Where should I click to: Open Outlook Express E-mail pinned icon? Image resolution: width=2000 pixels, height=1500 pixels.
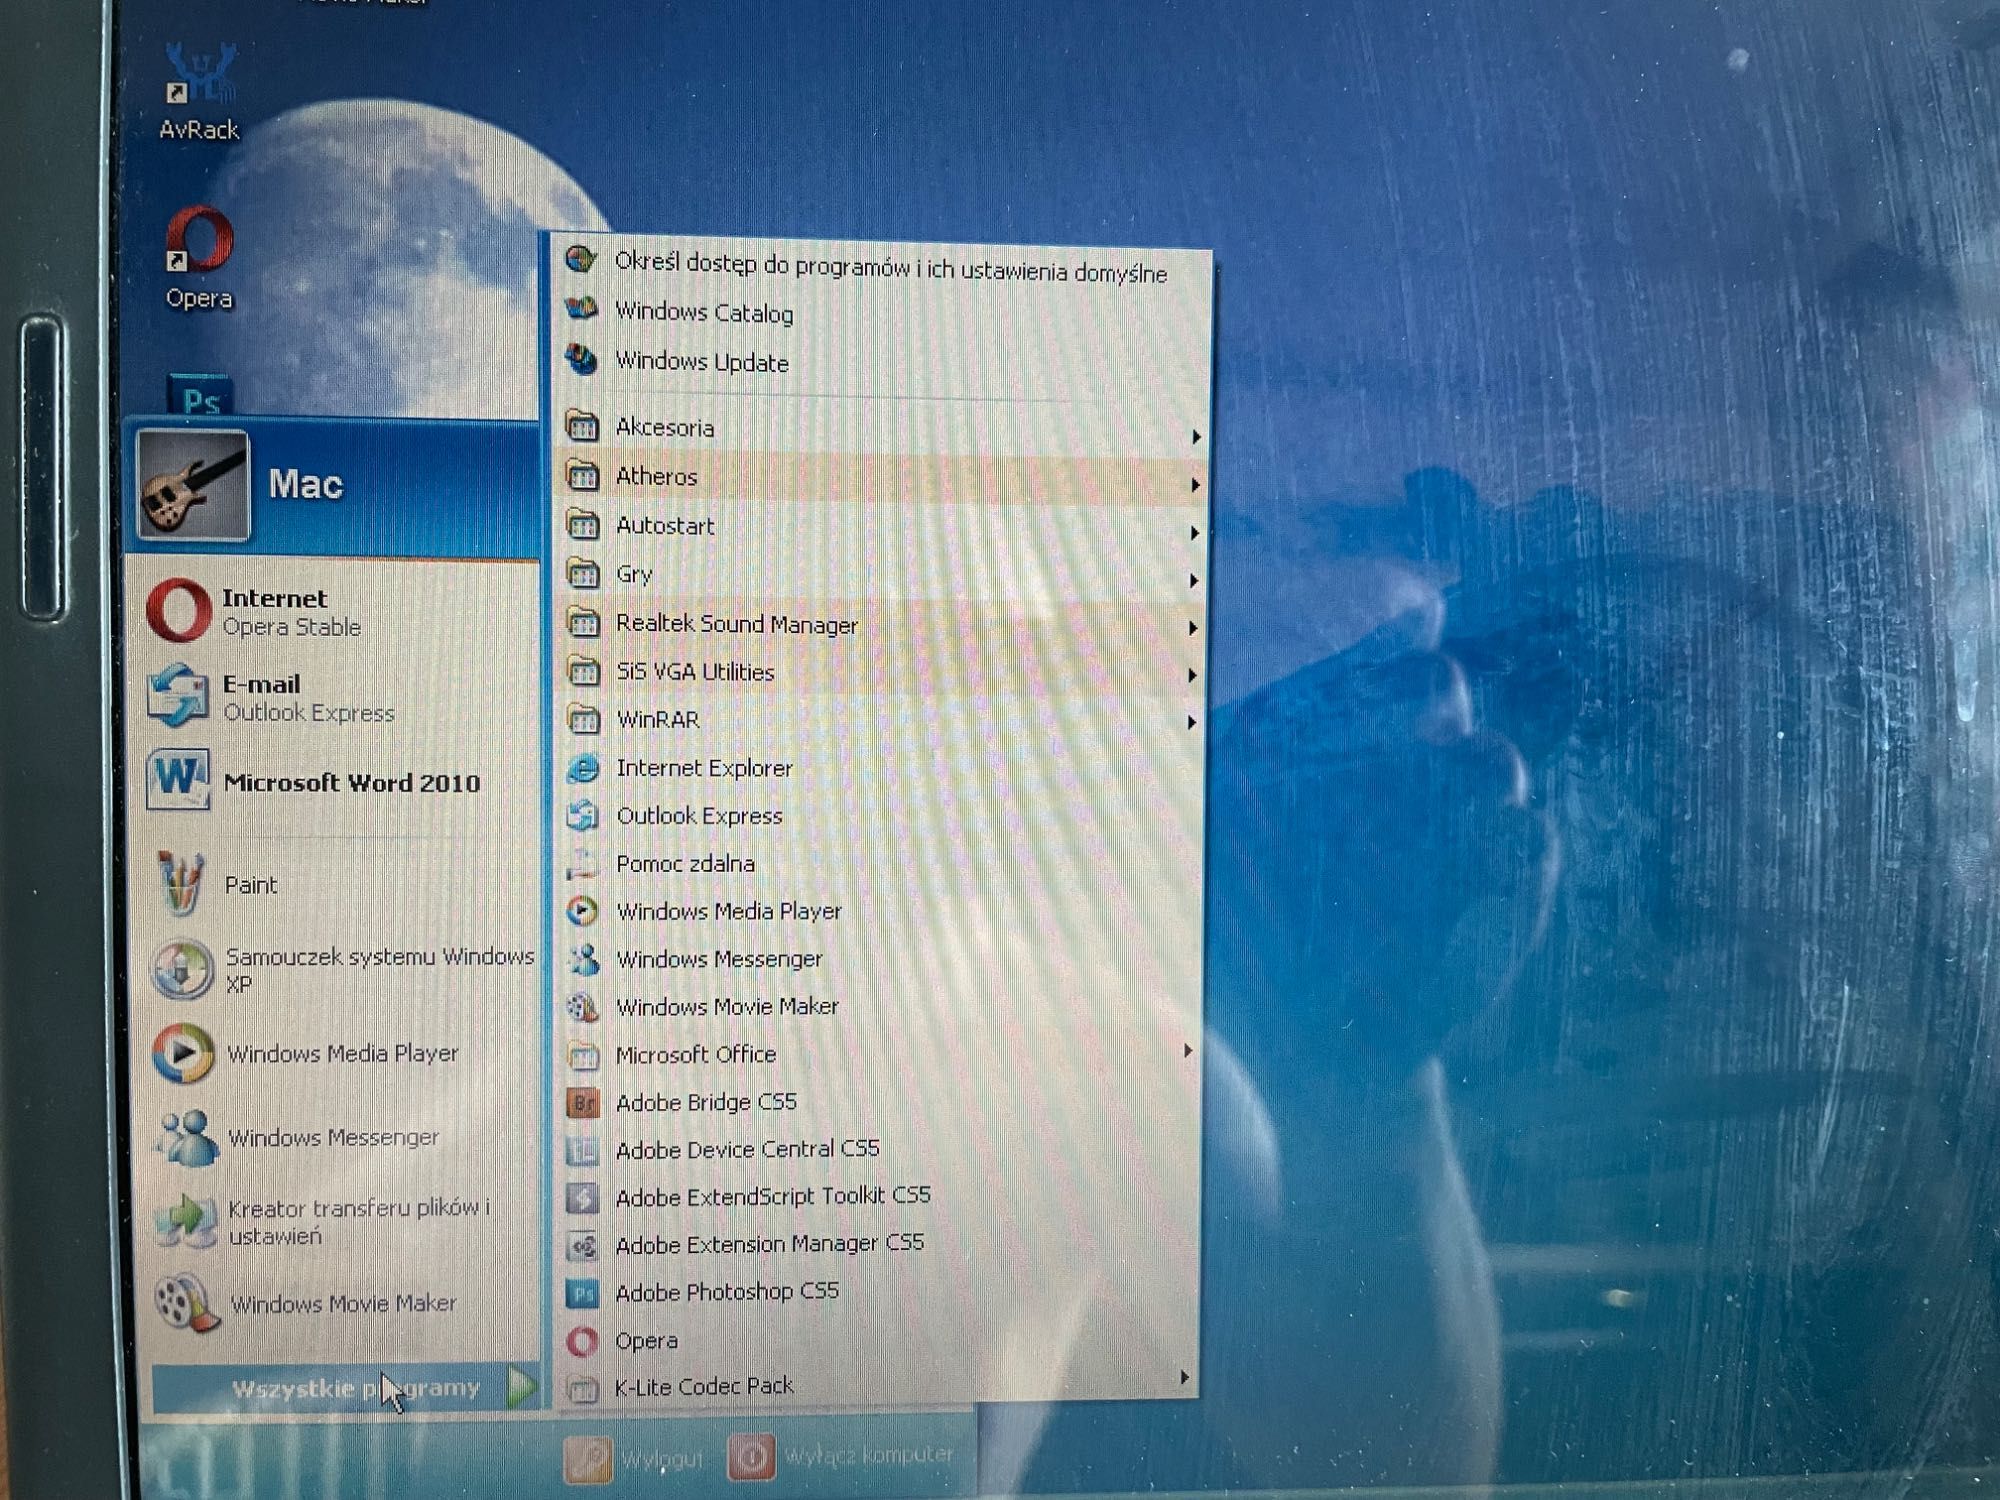177,696
